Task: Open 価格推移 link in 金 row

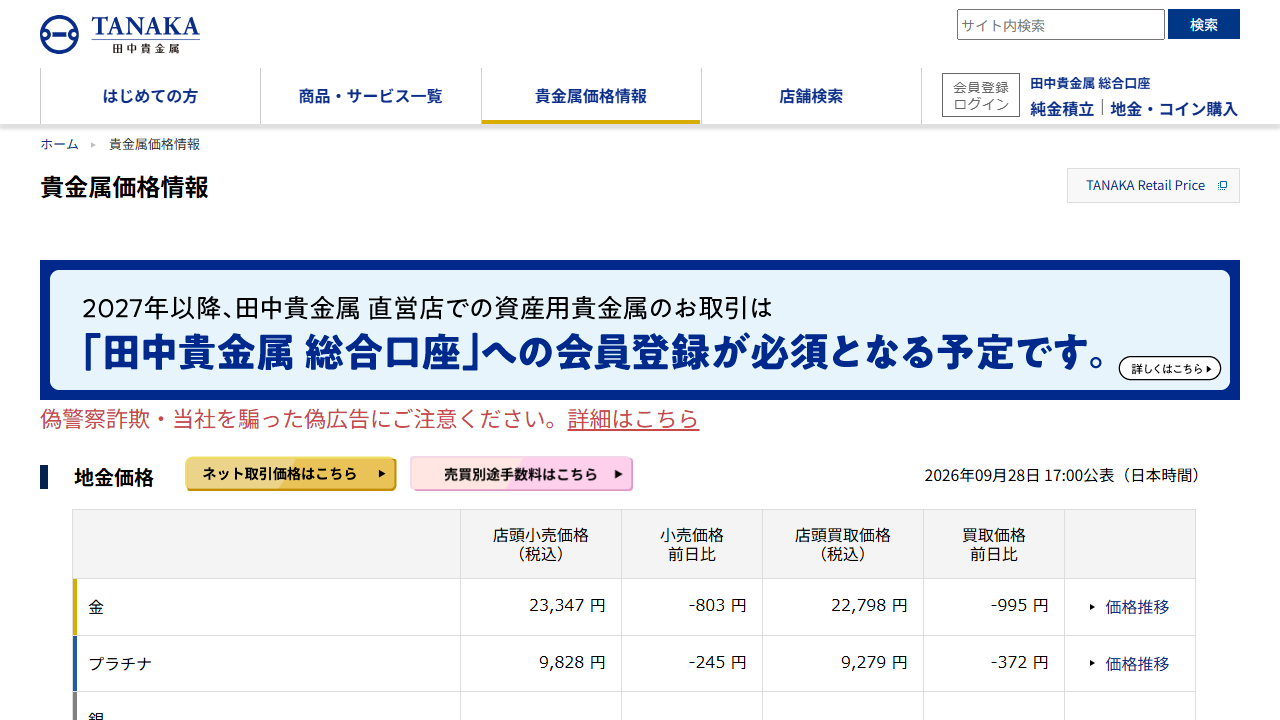Action: [1137, 607]
